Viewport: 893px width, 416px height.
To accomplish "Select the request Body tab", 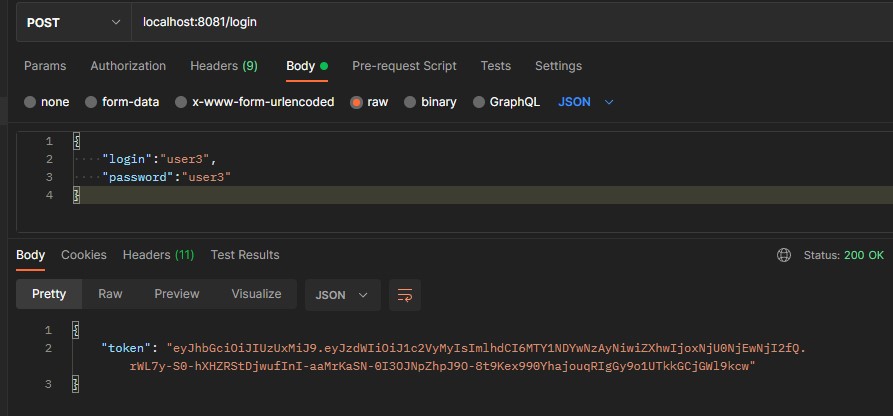I will point(307,66).
